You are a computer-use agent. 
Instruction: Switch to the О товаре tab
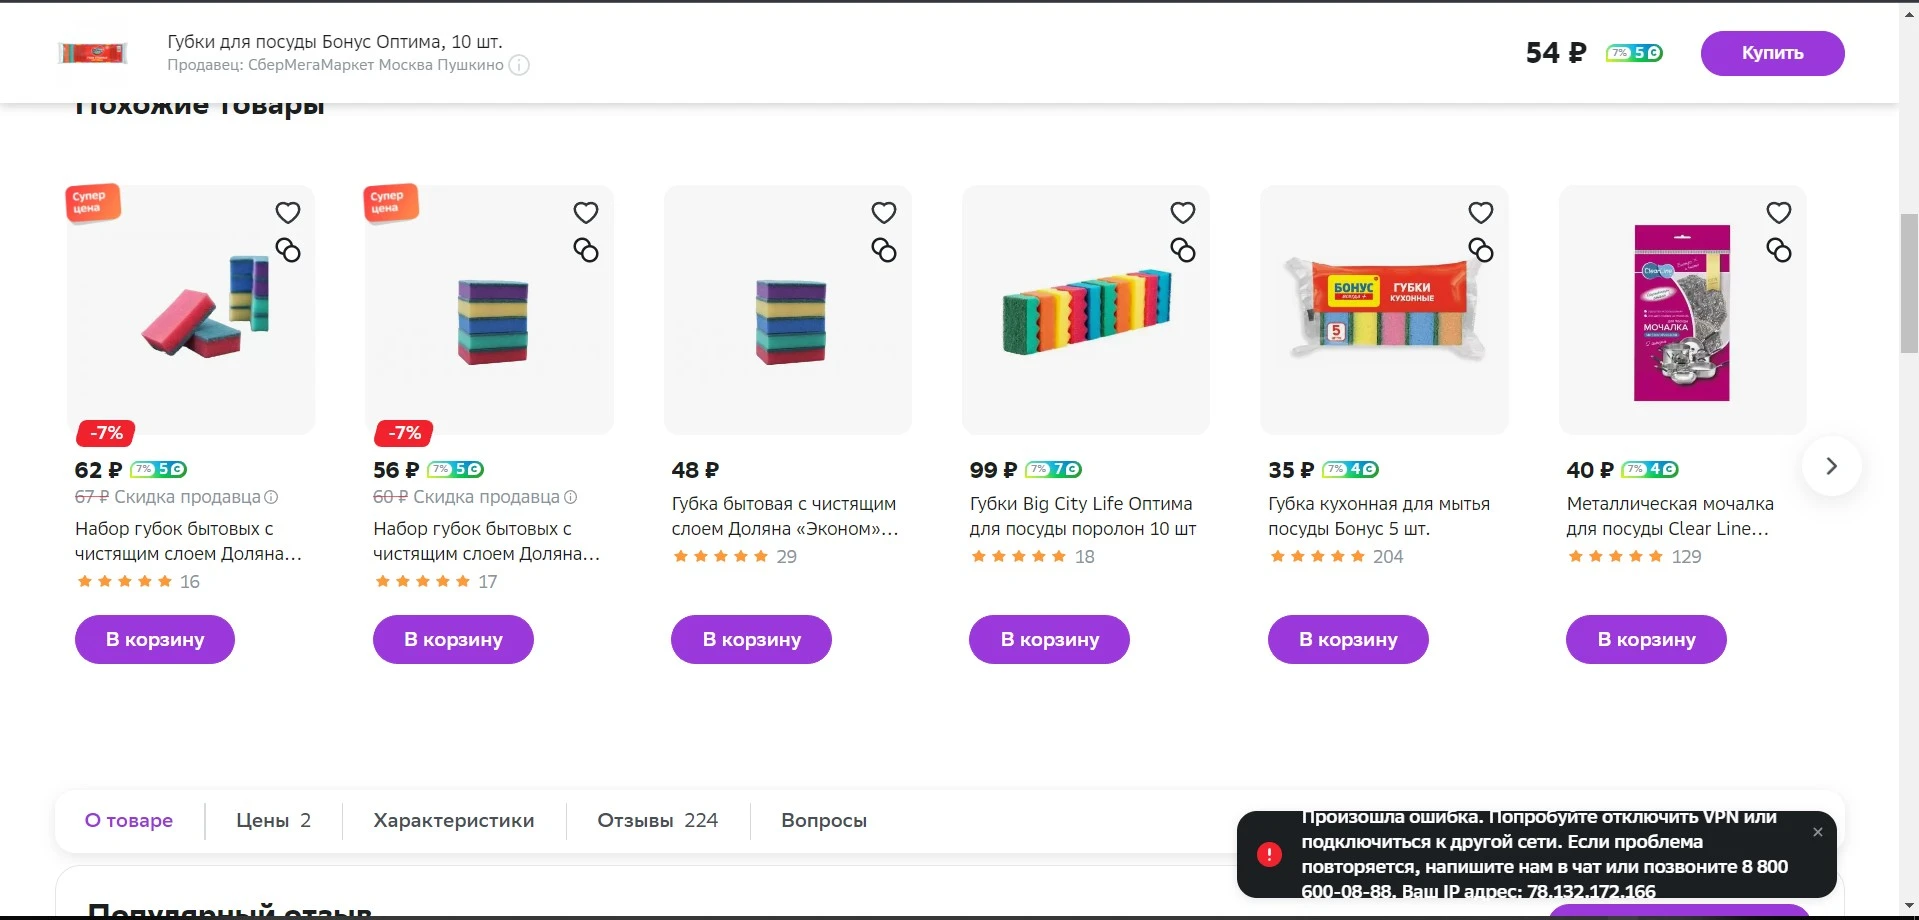pyautogui.click(x=129, y=821)
